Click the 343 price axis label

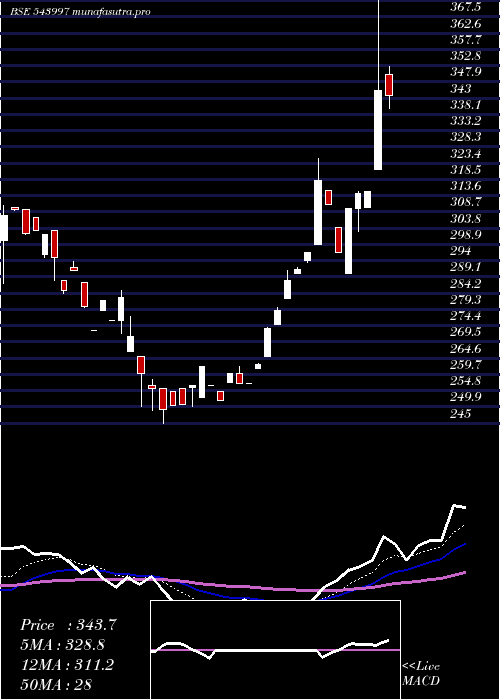(461, 89)
